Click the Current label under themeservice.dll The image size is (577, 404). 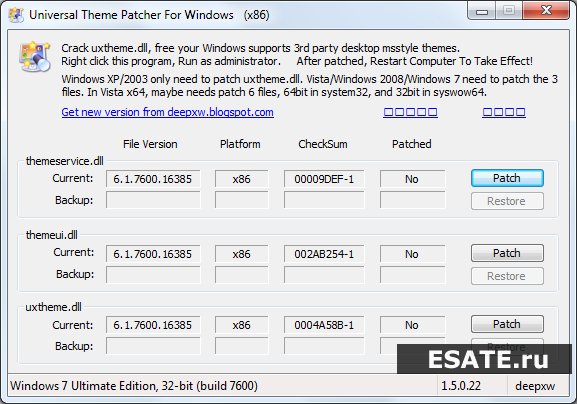[73, 178]
